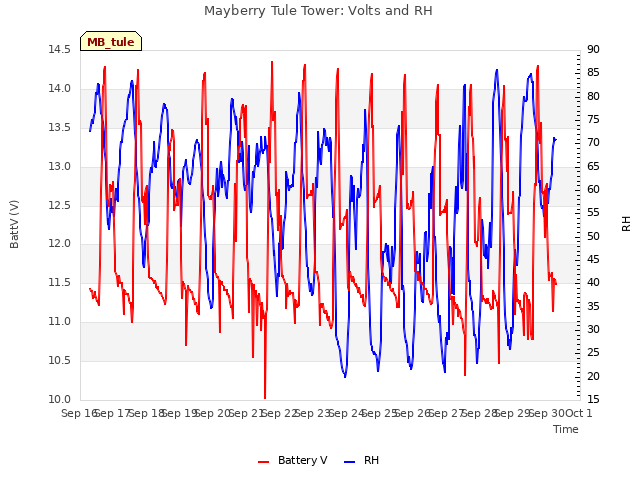The width and height of the screenshot is (640, 480).
Task: Click the lowest RH trough near Sep 24
Action: click(345, 376)
